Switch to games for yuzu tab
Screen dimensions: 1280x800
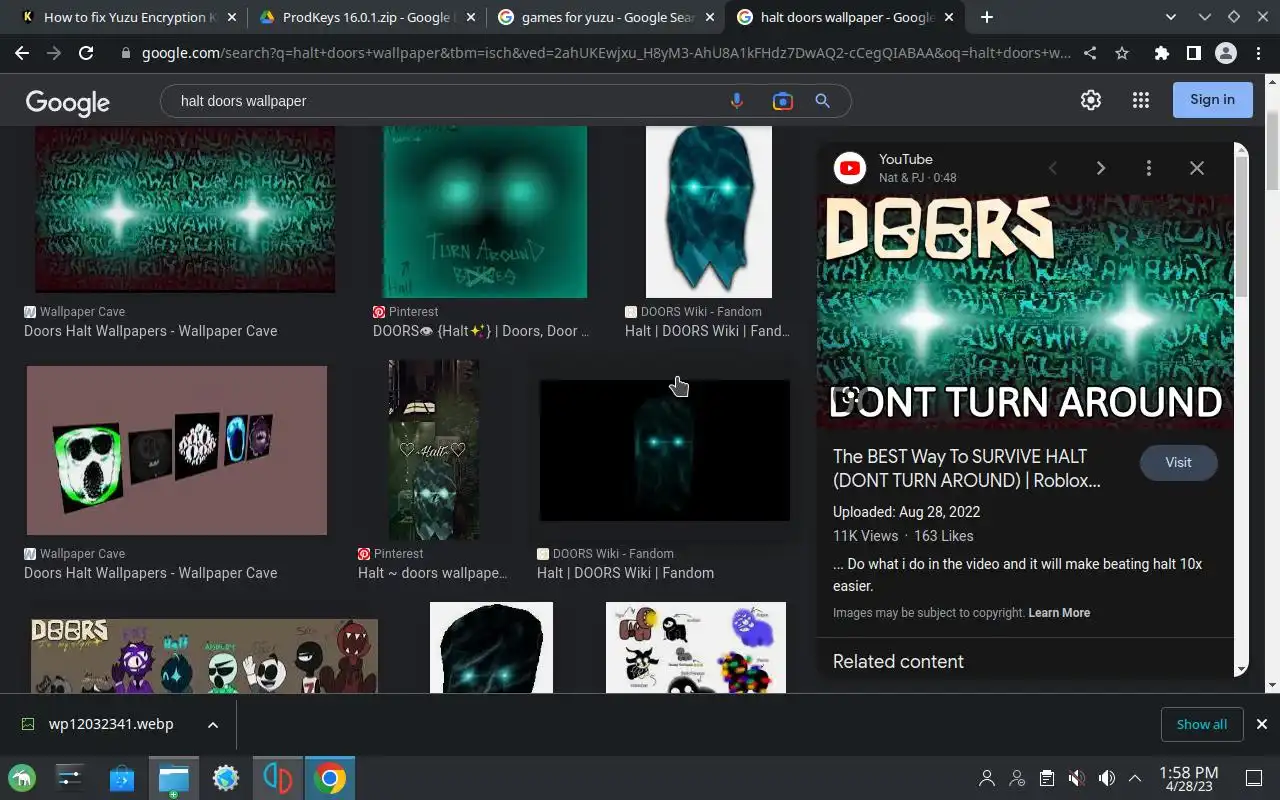[x=604, y=17]
